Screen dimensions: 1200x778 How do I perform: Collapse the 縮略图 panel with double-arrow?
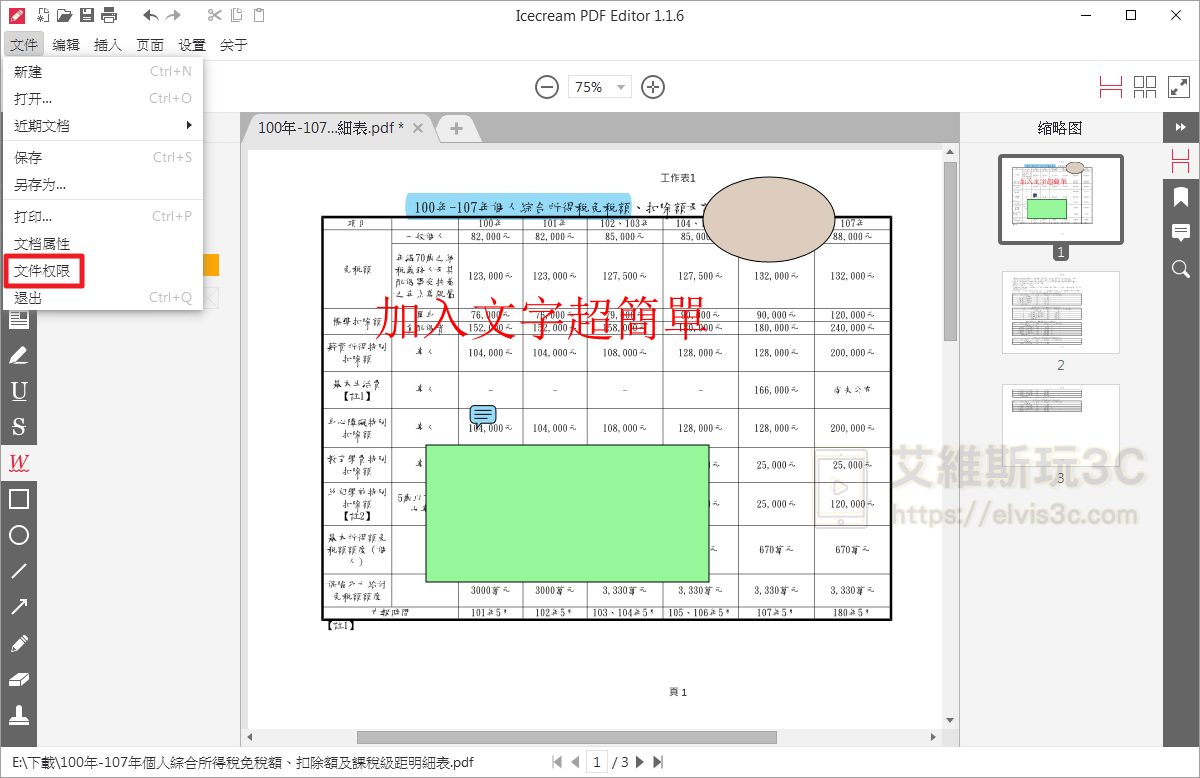(x=1181, y=127)
